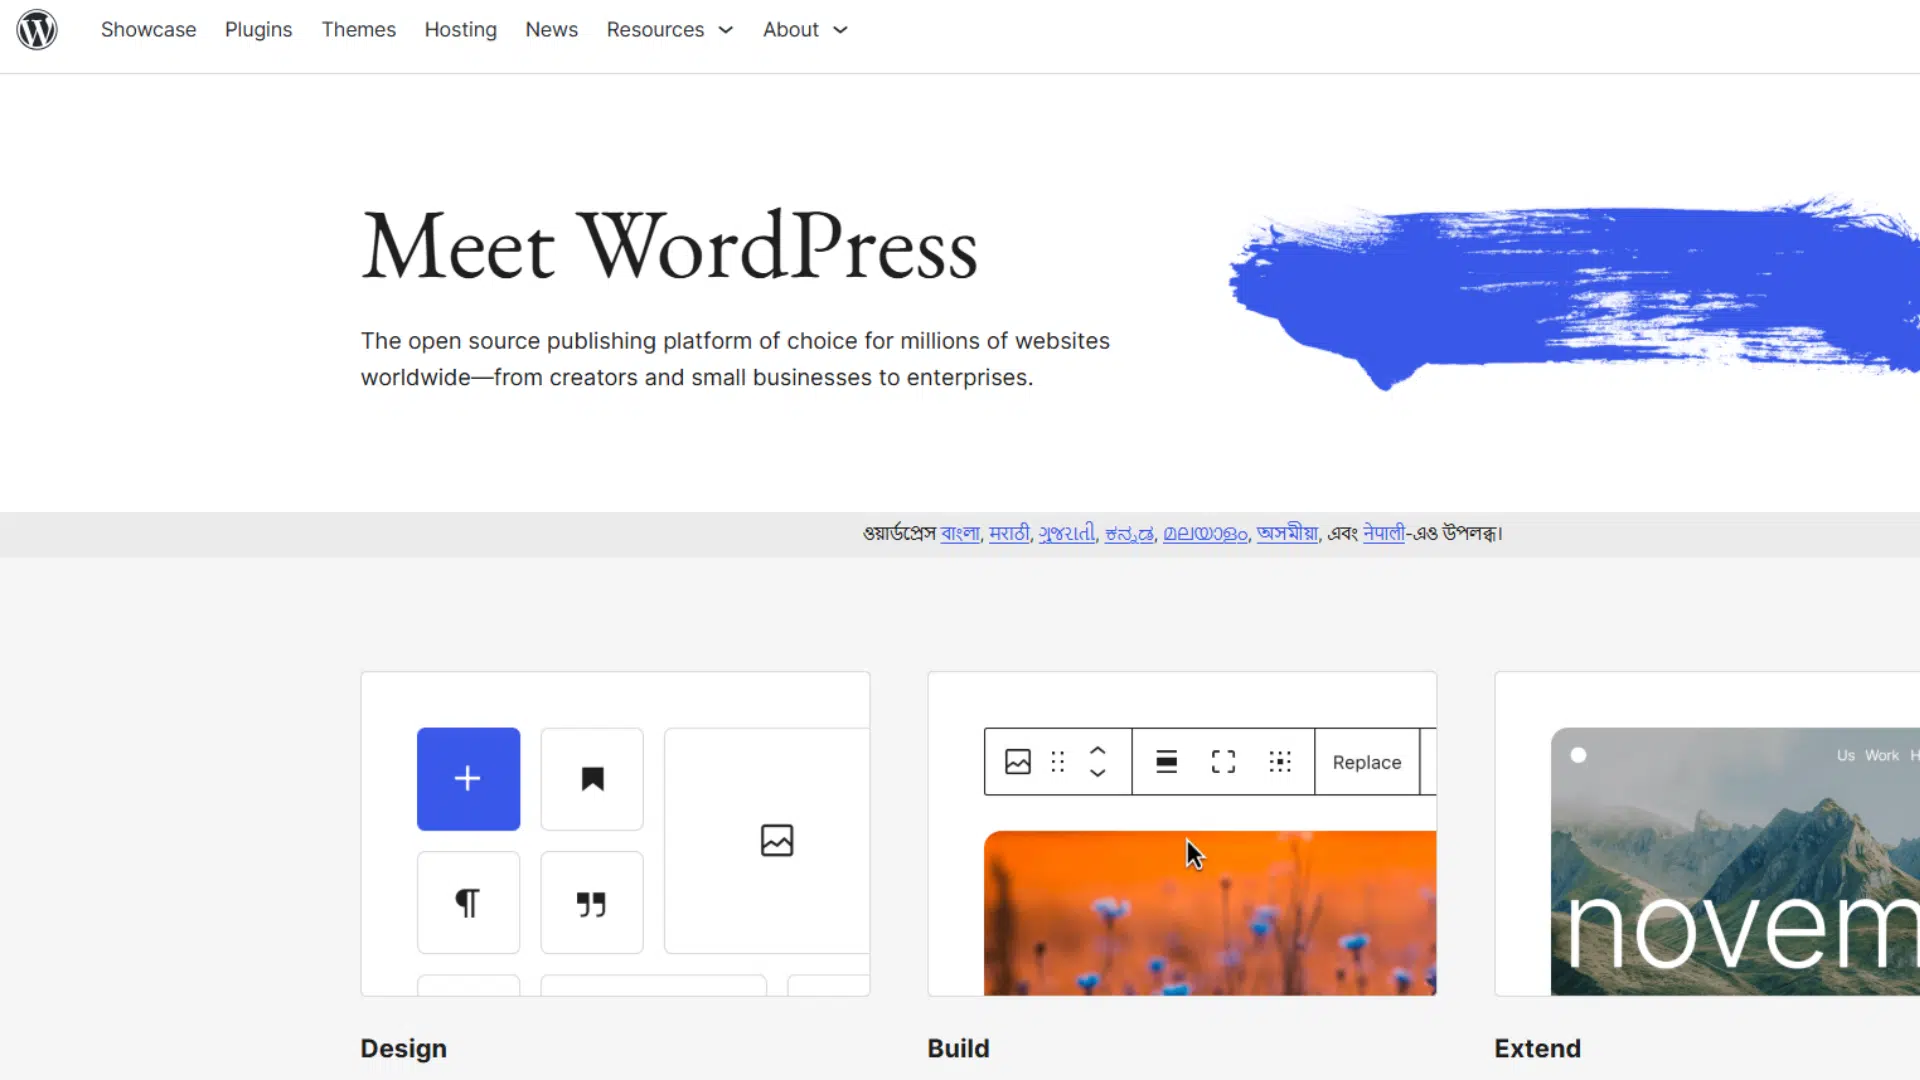Click the Build heading
Viewport: 1920px width, 1080px height.
(x=958, y=1048)
